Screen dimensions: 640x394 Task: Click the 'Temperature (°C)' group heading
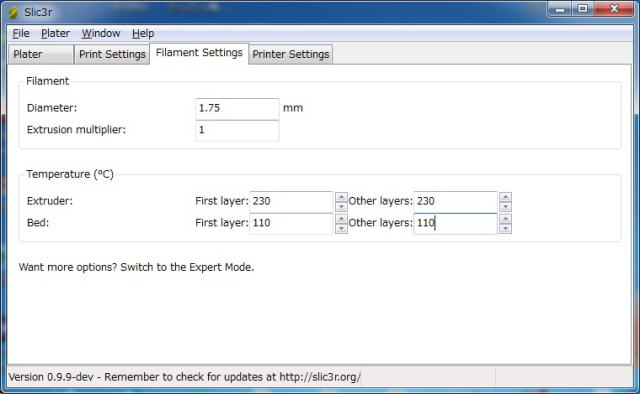click(x=70, y=174)
